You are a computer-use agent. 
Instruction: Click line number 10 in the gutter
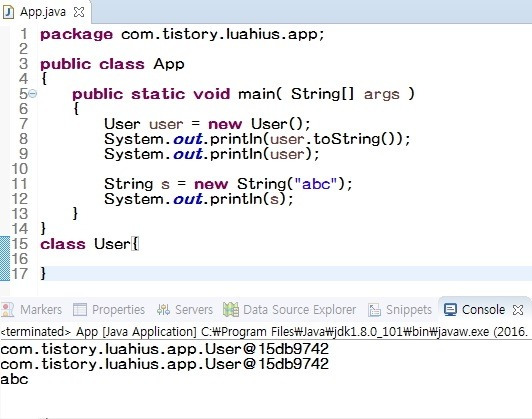[x=19, y=169]
